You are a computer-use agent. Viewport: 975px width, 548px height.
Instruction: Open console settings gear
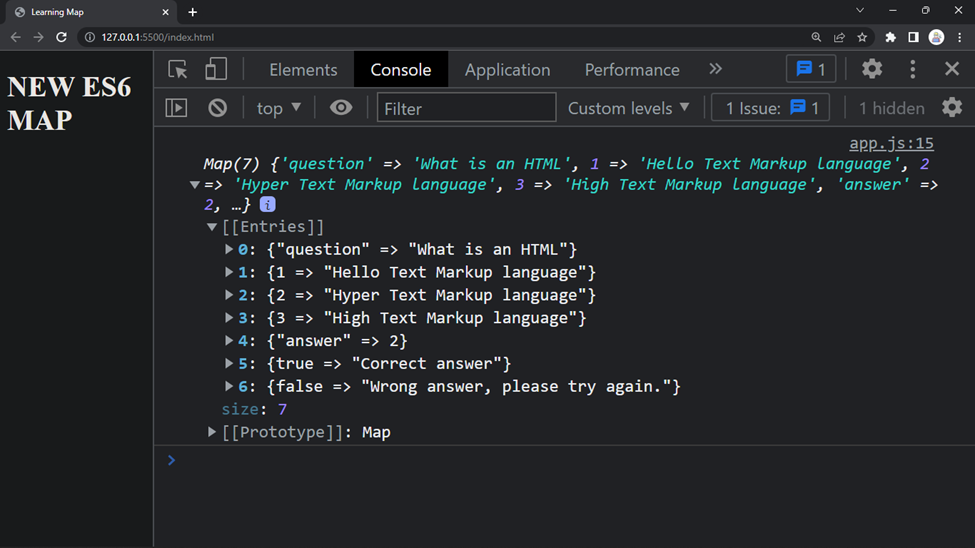point(952,108)
